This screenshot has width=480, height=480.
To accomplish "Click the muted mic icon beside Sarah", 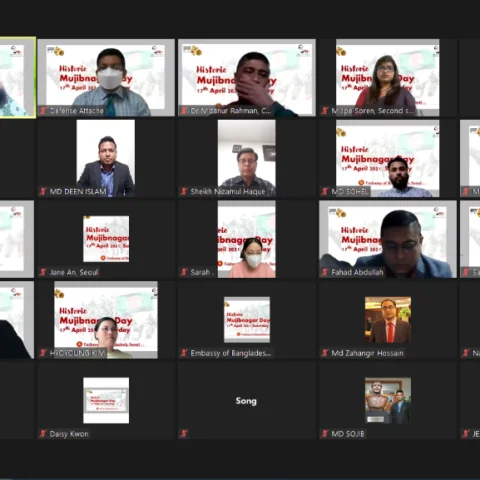I will point(184,272).
